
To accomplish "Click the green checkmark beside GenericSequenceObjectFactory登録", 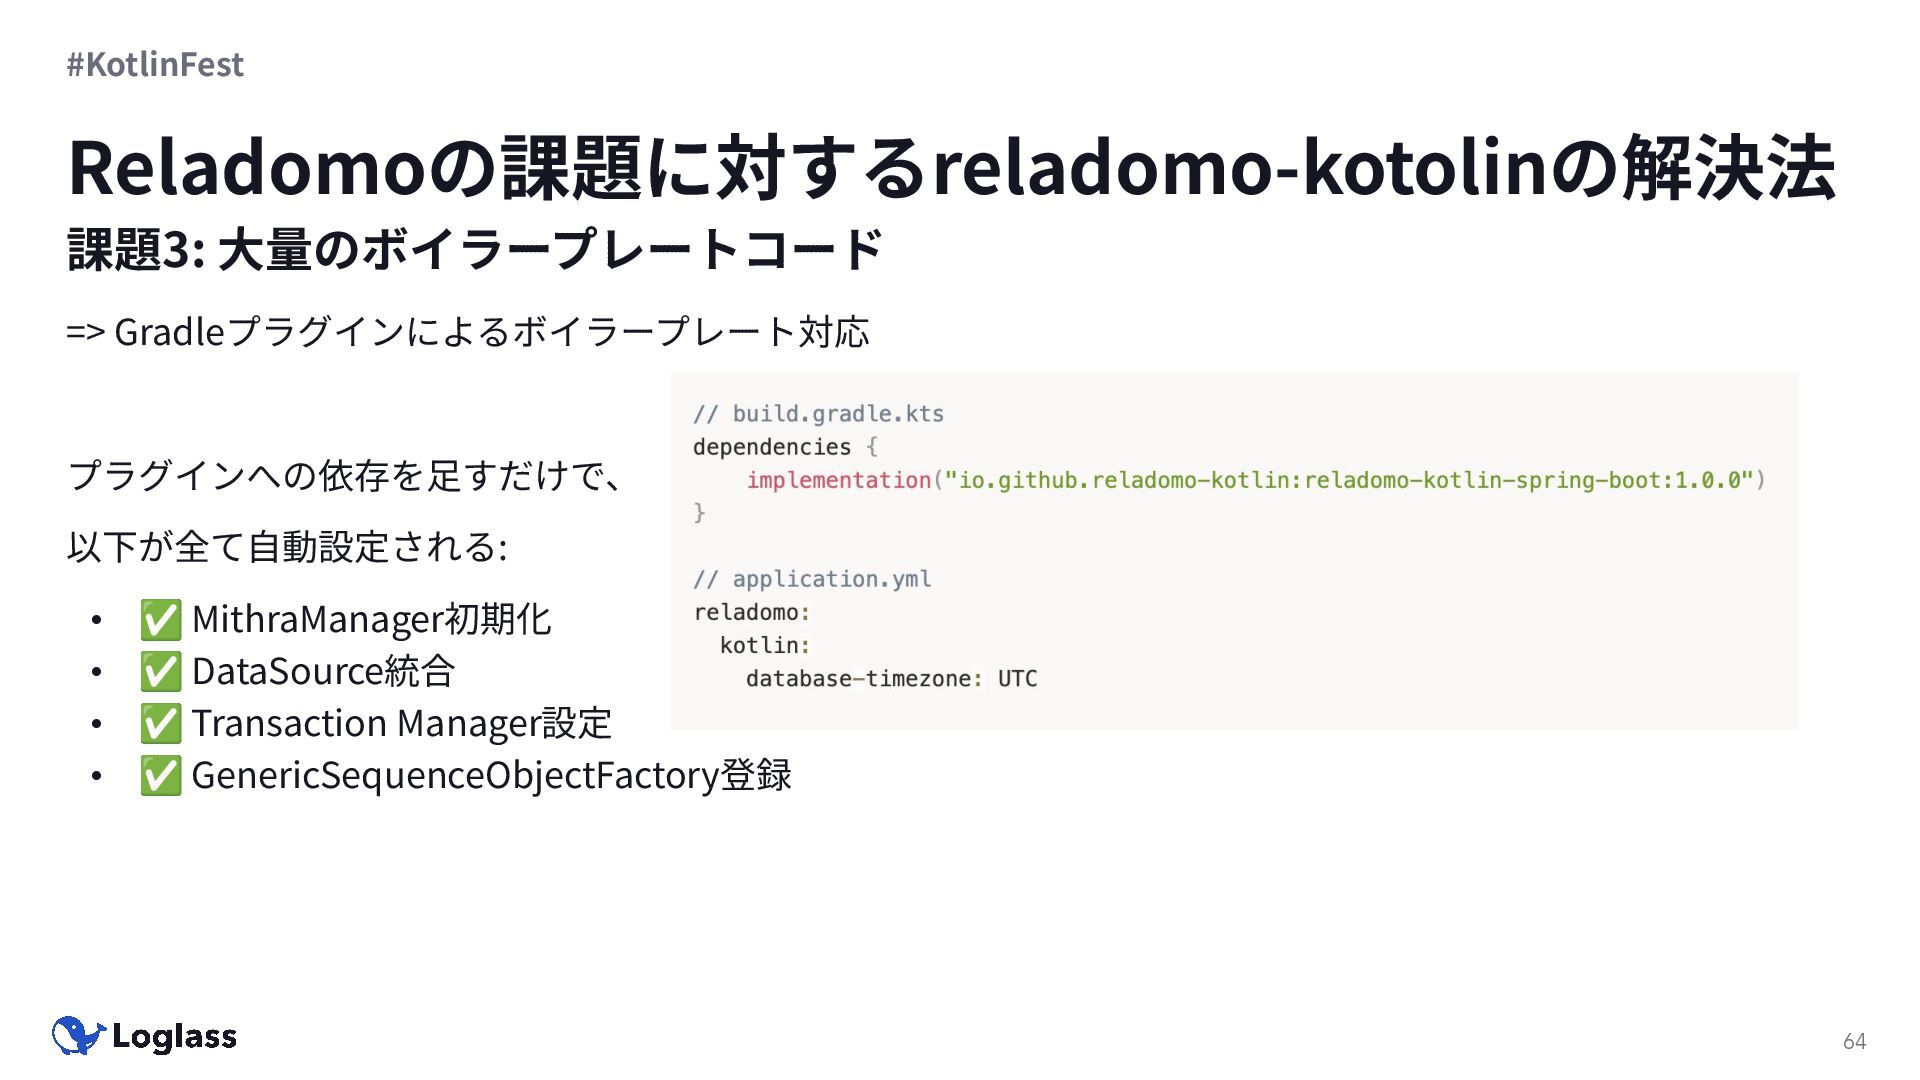I will pos(160,776).
